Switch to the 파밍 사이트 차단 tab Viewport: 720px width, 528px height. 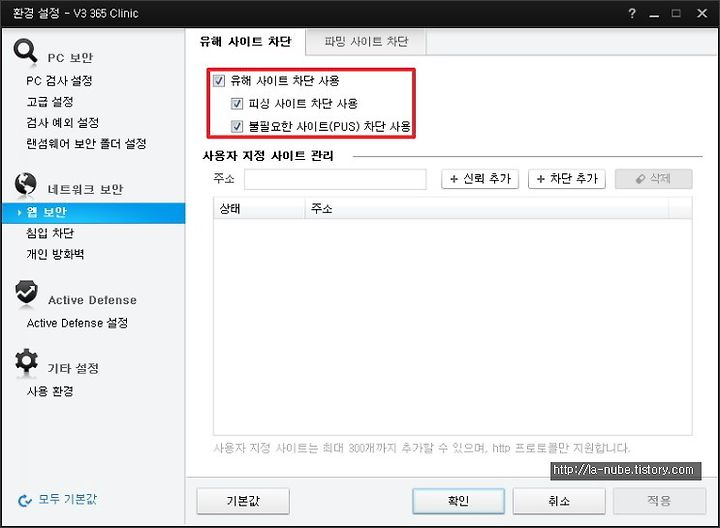tap(366, 42)
